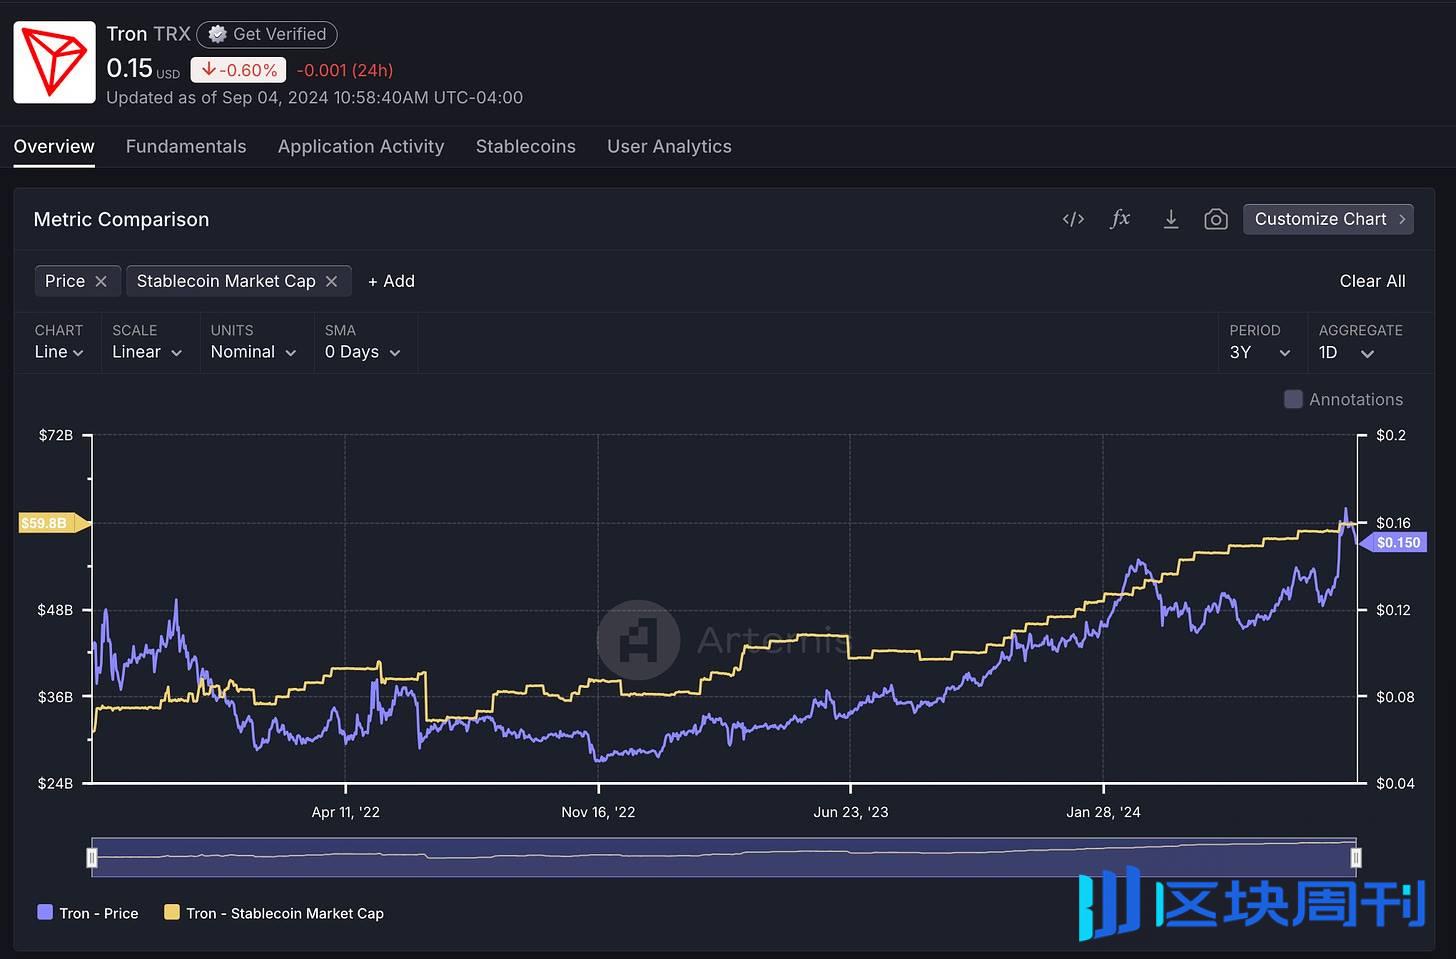Image resolution: width=1456 pixels, height=959 pixels.
Task: Open the SMA 0 Days dropdown
Action: pyautogui.click(x=363, y=352)
